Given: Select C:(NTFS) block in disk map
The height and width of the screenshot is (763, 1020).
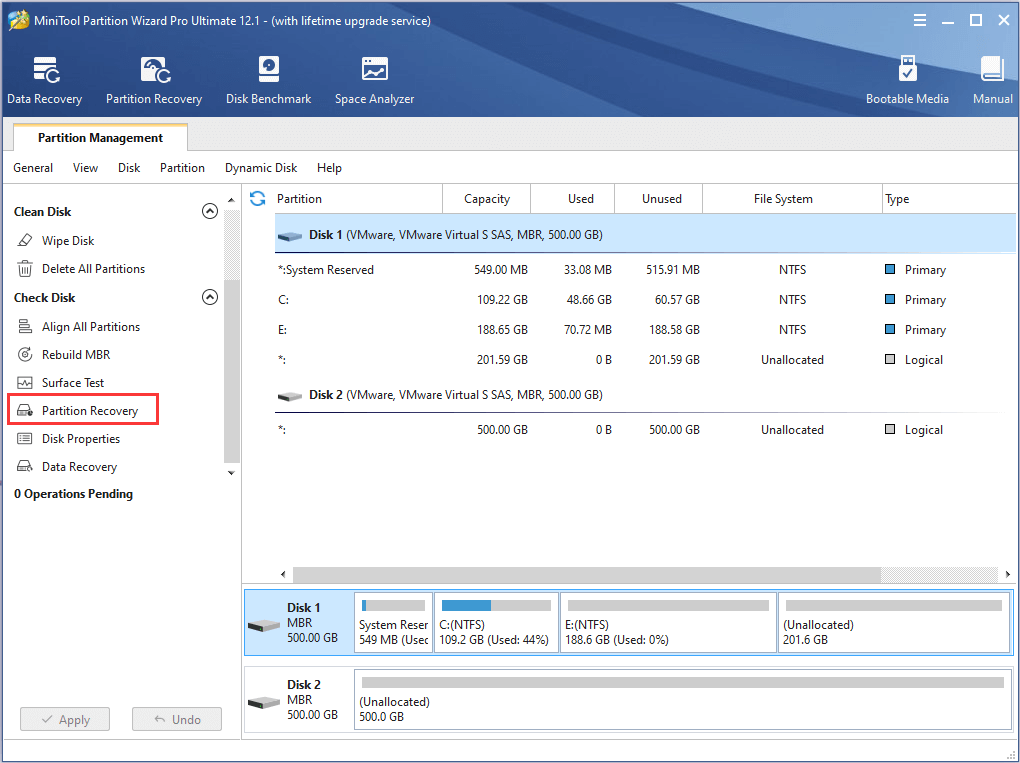Looking at the screenshot, I should click(x=496, y=622).
